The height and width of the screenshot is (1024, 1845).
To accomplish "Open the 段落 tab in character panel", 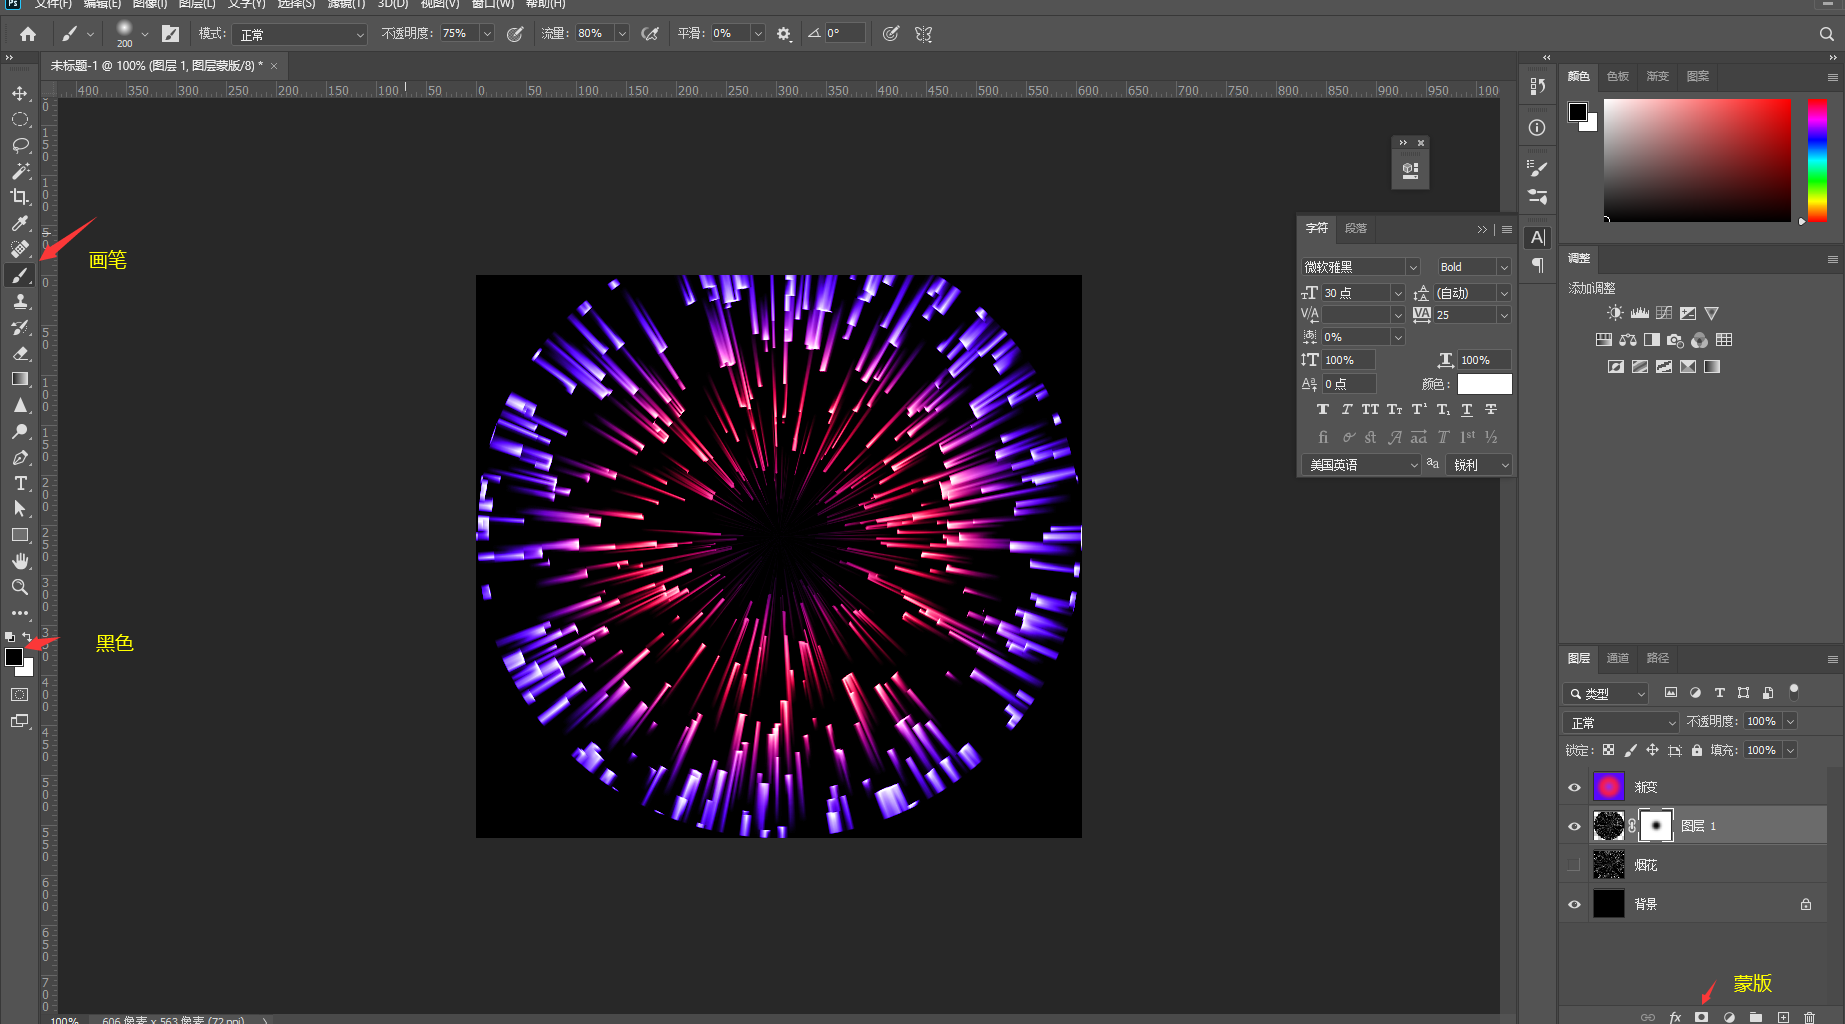I will coord(1355,228).
